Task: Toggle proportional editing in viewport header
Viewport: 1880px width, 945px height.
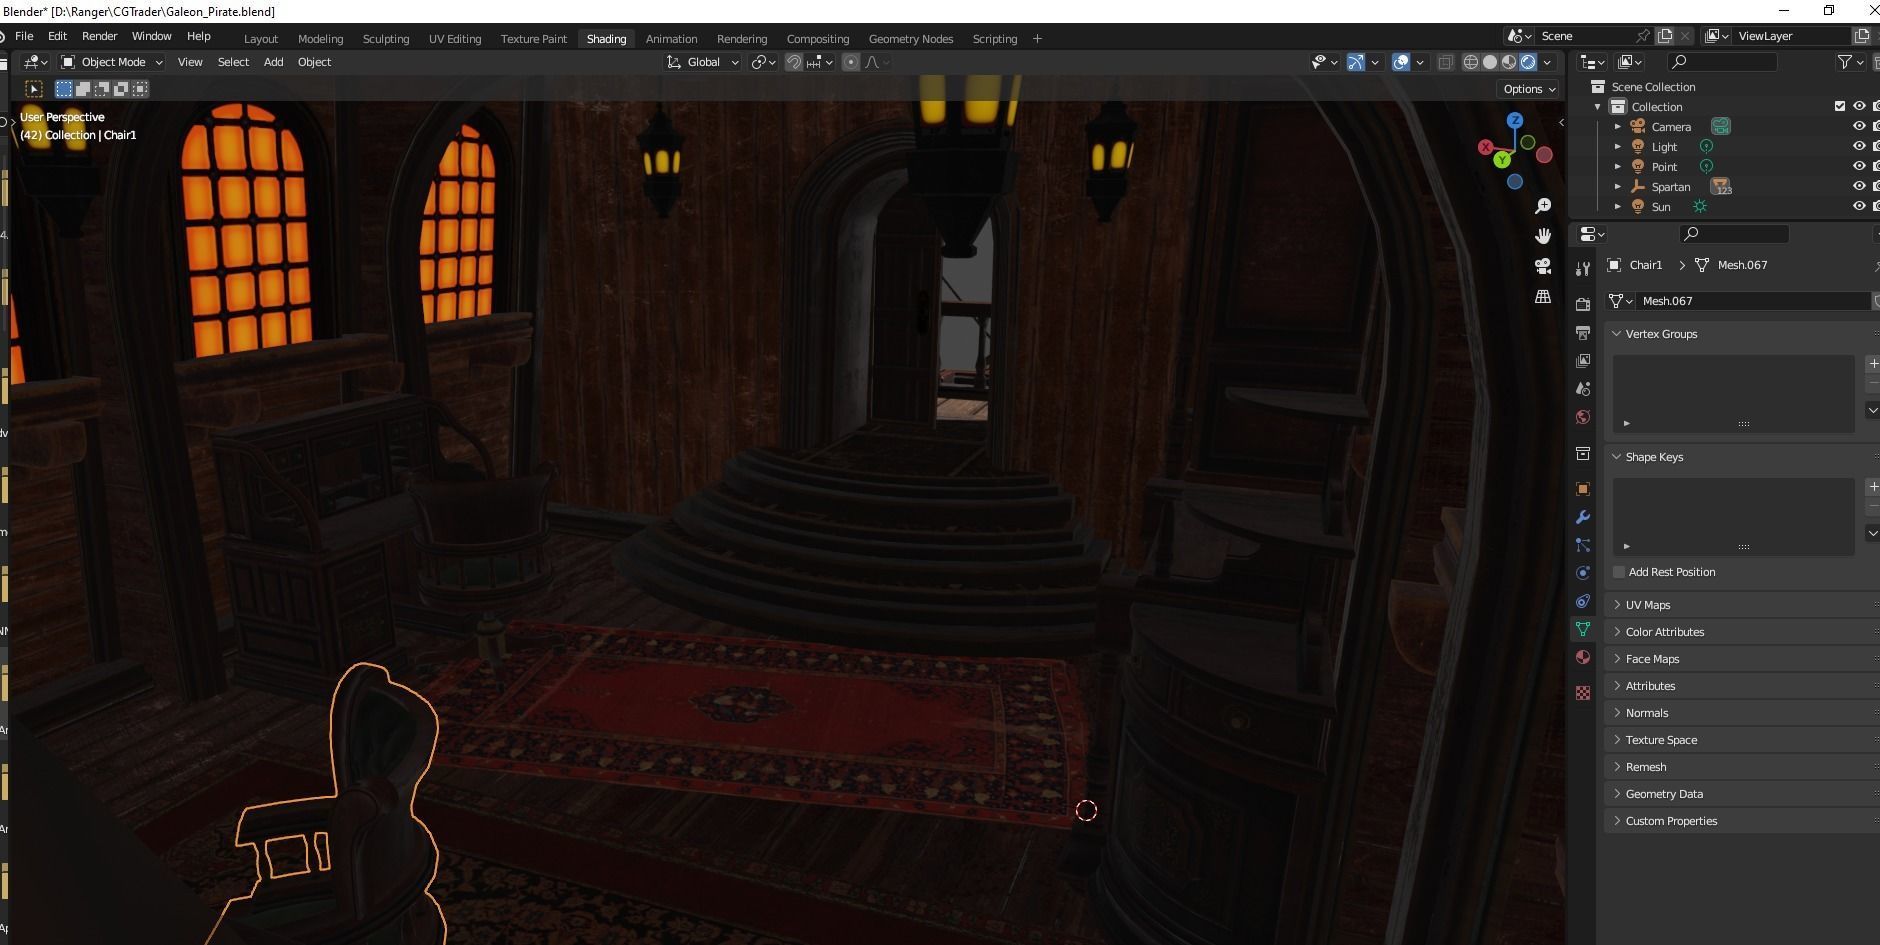Action: 851,62
